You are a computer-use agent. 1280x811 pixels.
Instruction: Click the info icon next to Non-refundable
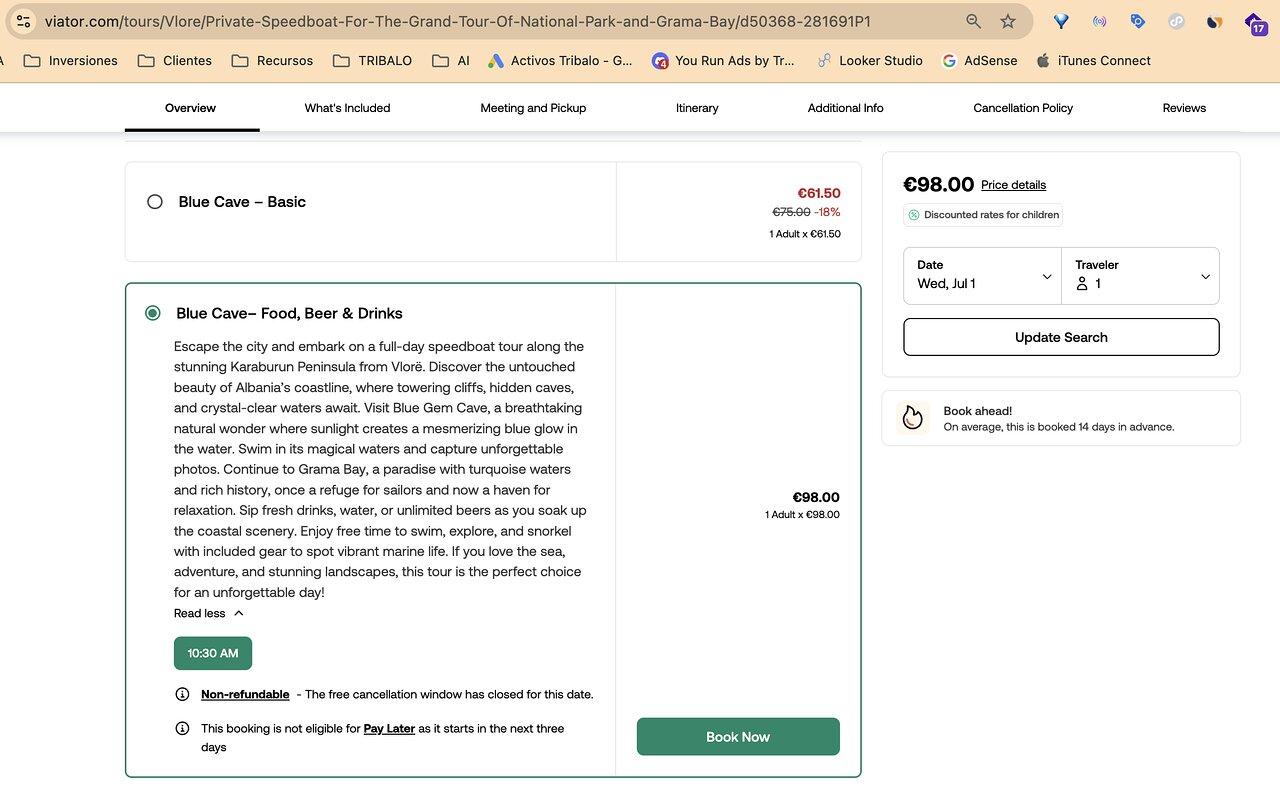(x=182, y=694)
